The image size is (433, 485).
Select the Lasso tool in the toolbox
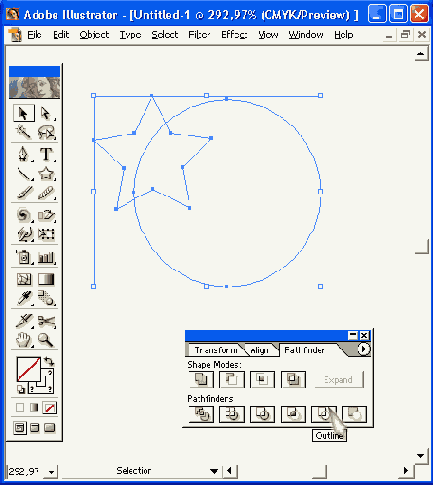point(46,132)
